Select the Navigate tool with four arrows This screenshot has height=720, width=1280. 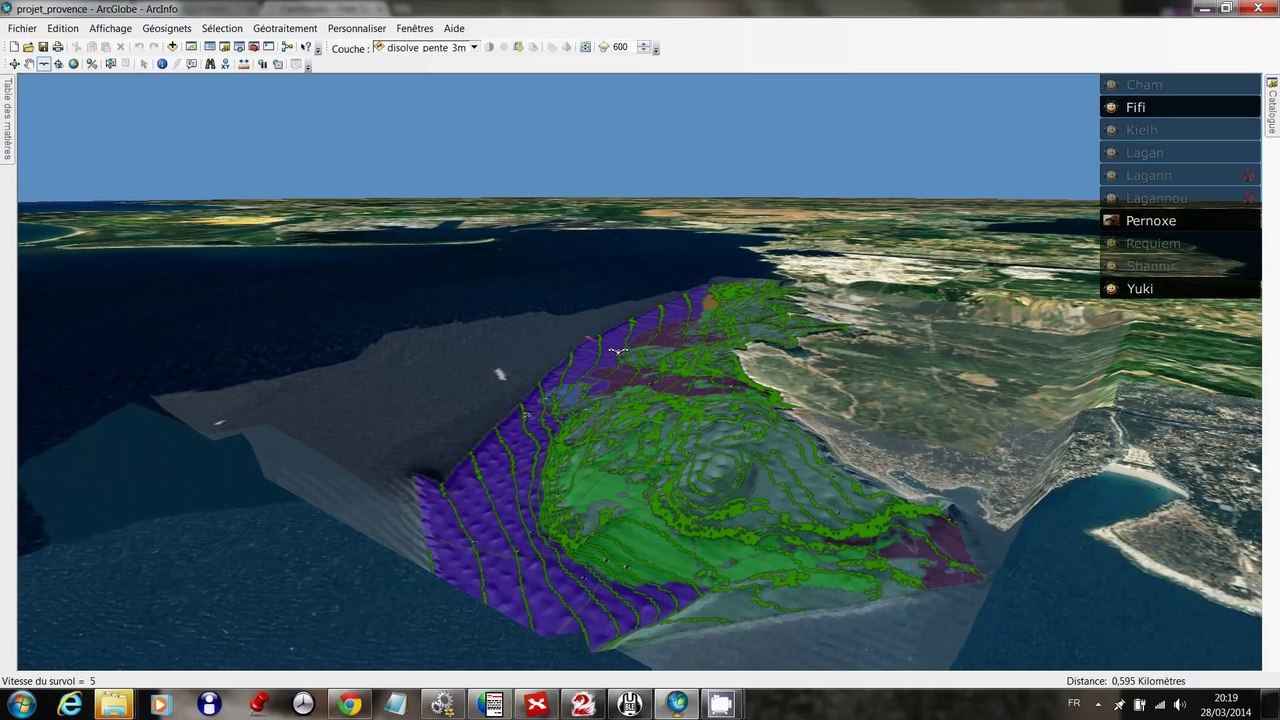pos(14,64)
